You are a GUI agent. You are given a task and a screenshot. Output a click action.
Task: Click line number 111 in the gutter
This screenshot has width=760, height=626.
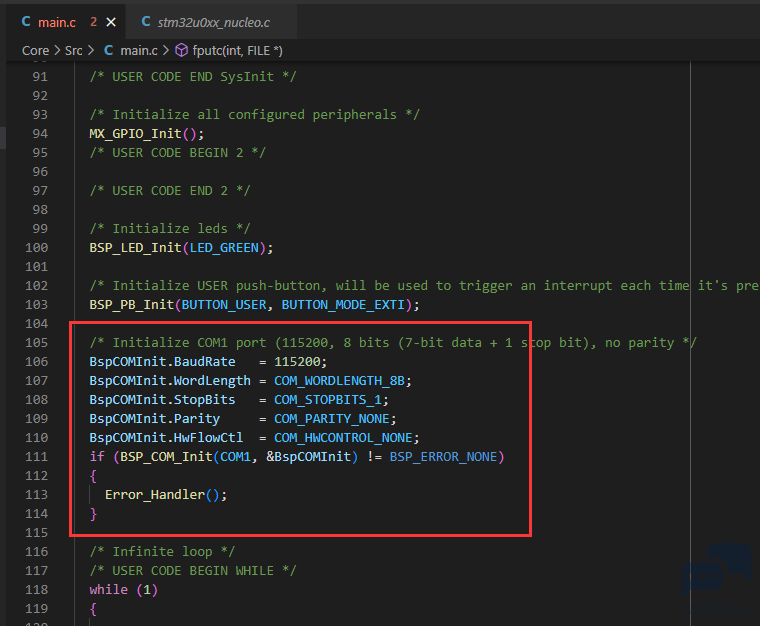(36, 457)
